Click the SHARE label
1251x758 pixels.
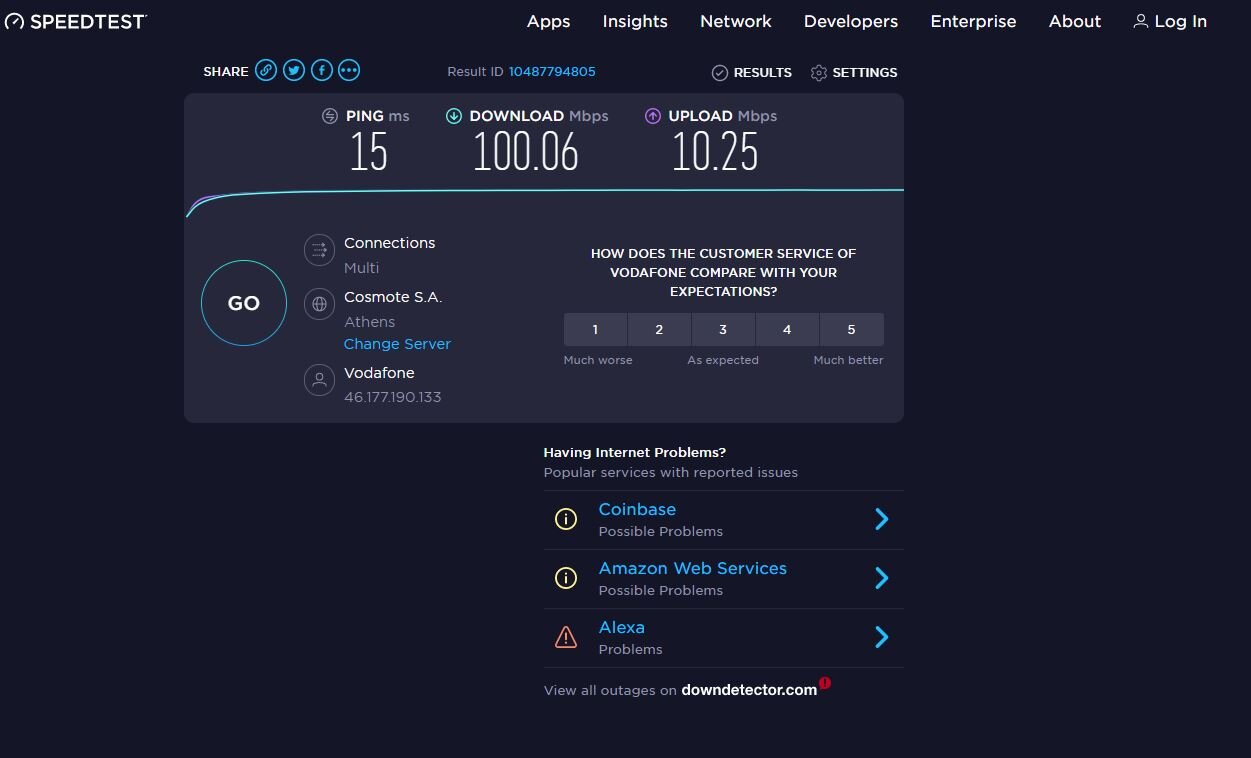pyautogui.click(x=226, y=72)
